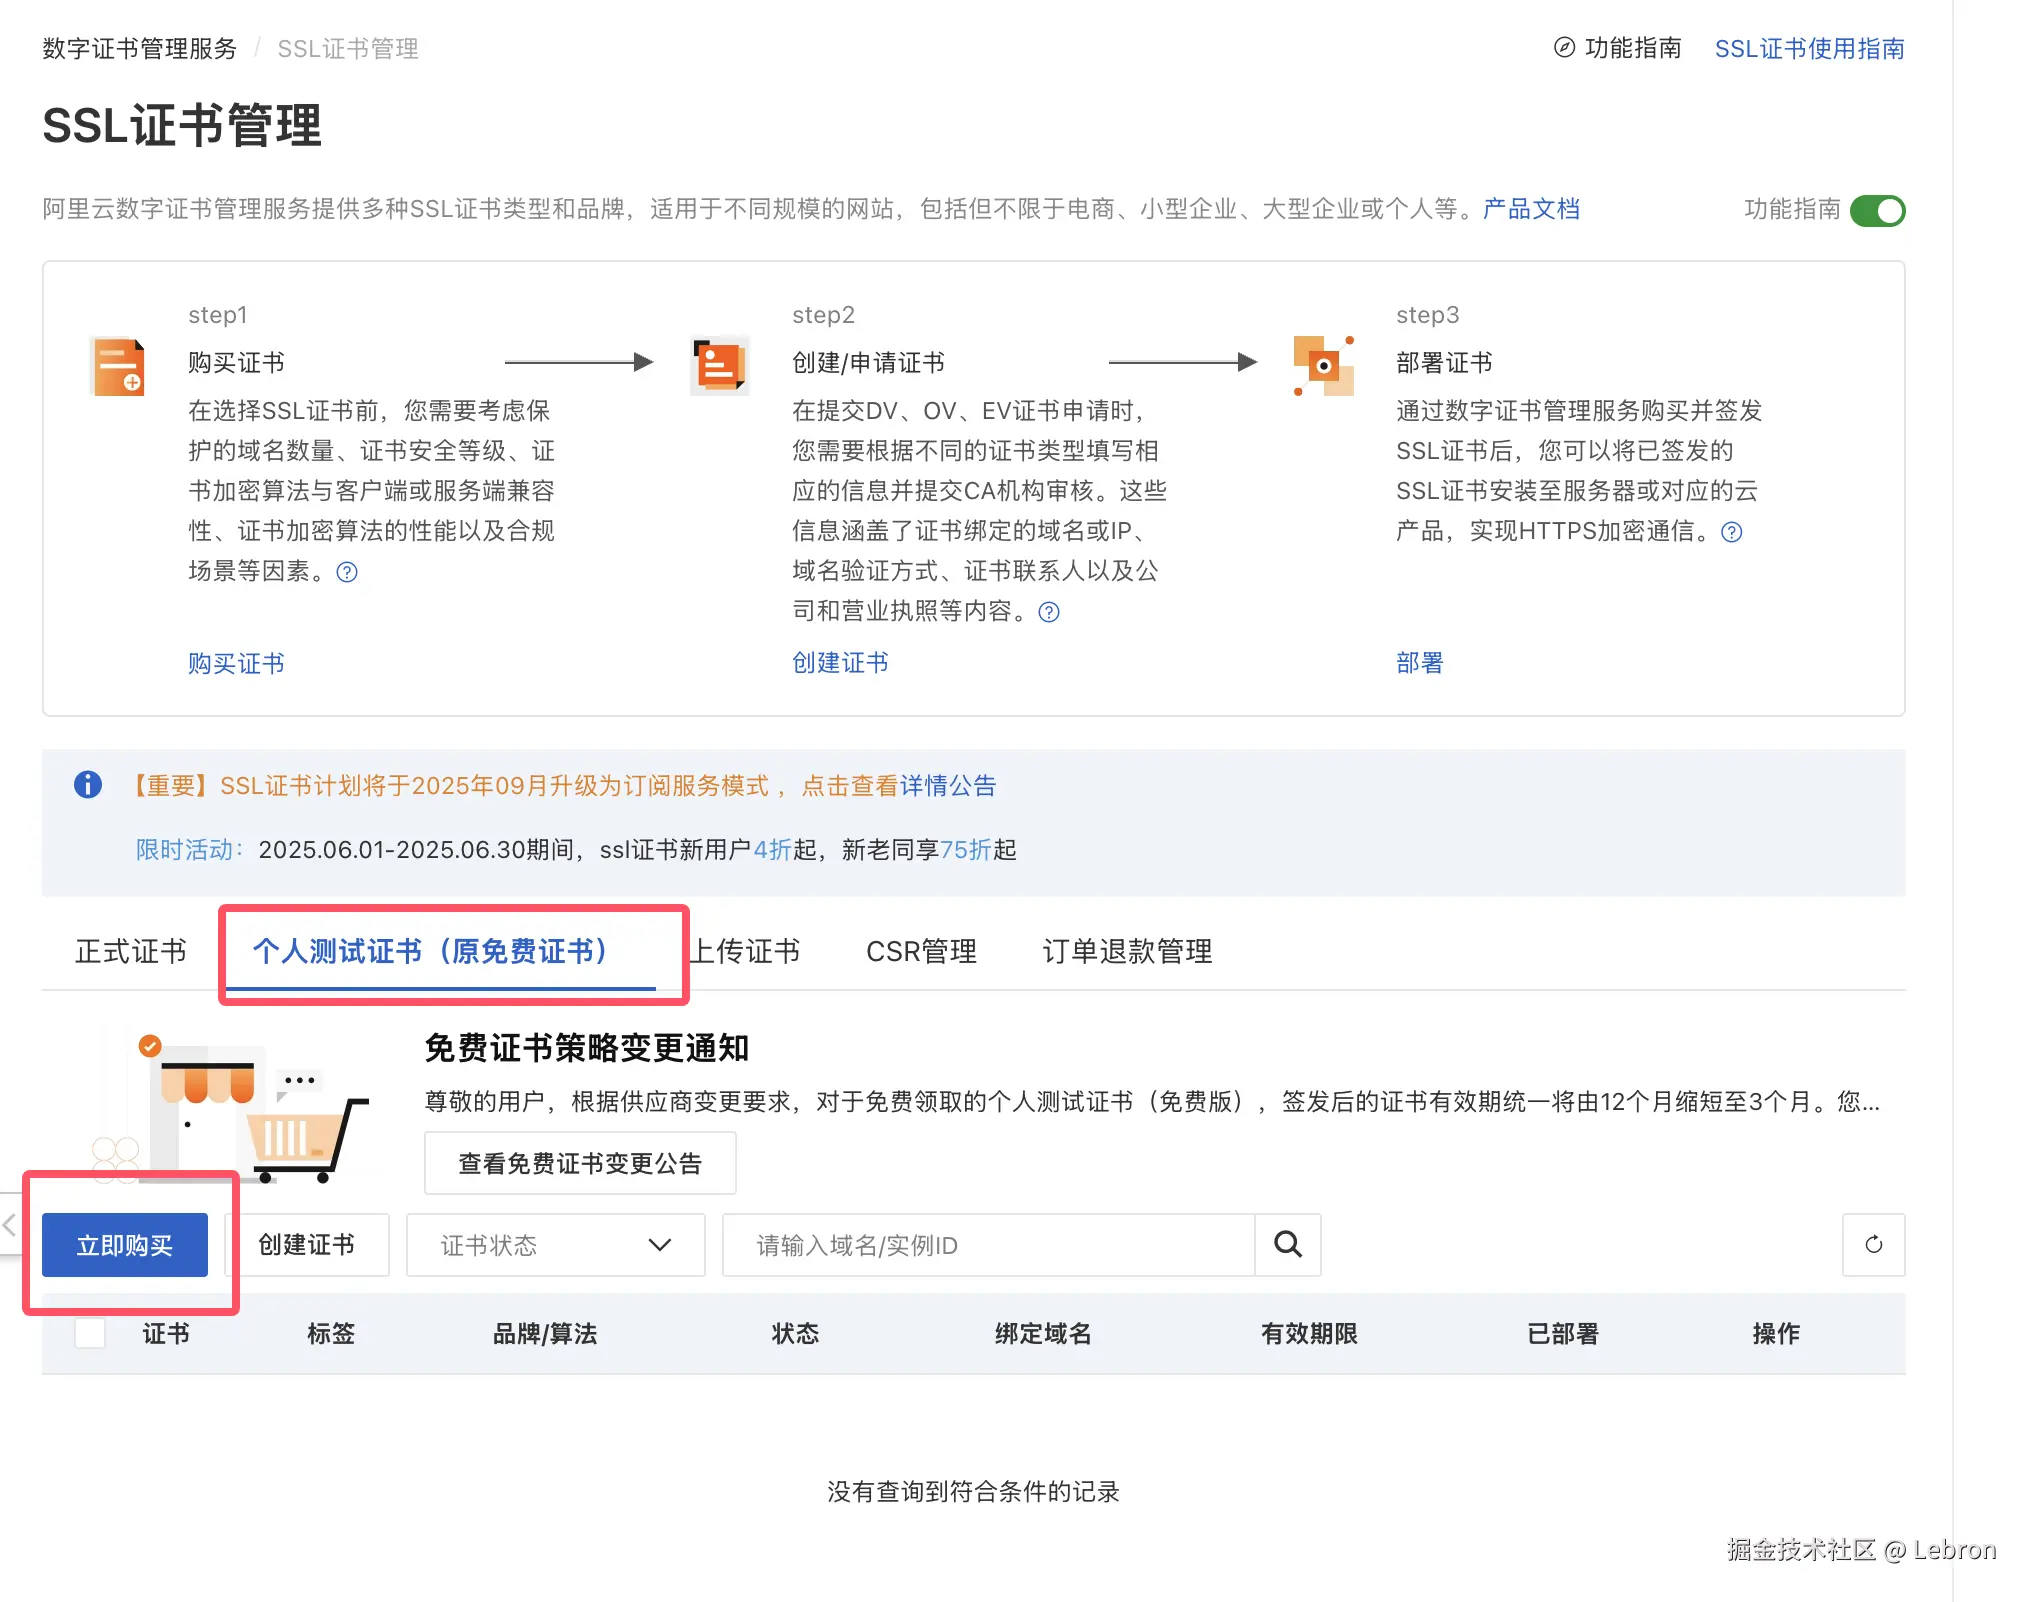Open the 证书状态 dropdown

point(555,1245)
